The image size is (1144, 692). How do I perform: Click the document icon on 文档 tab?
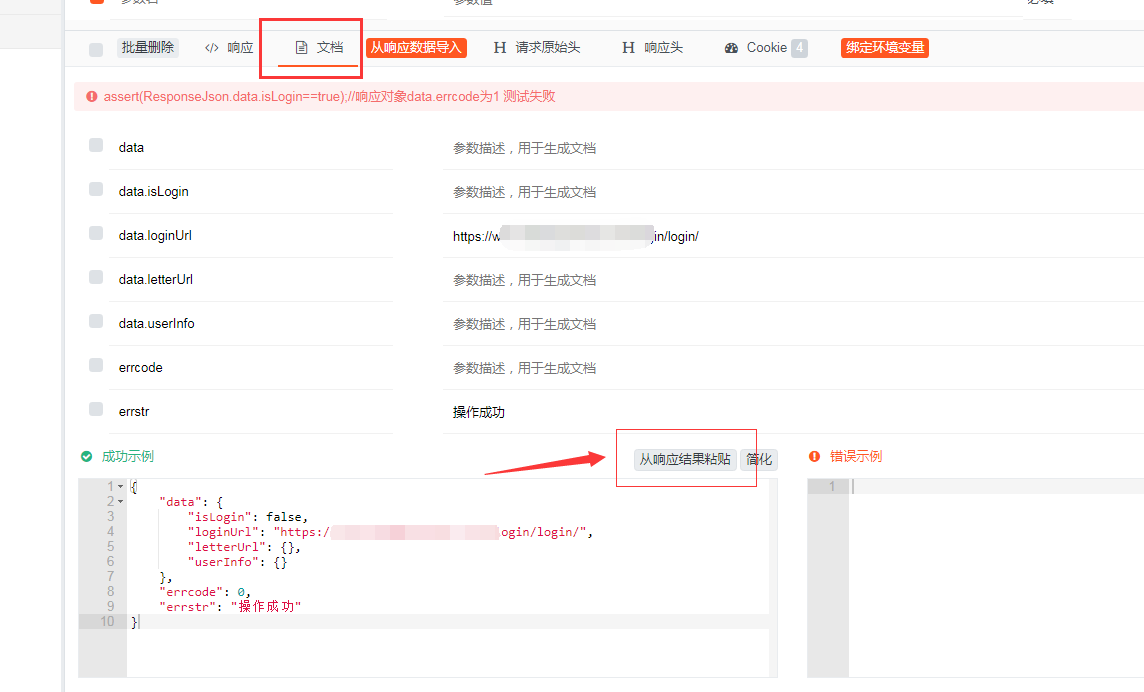click(301, 47)
